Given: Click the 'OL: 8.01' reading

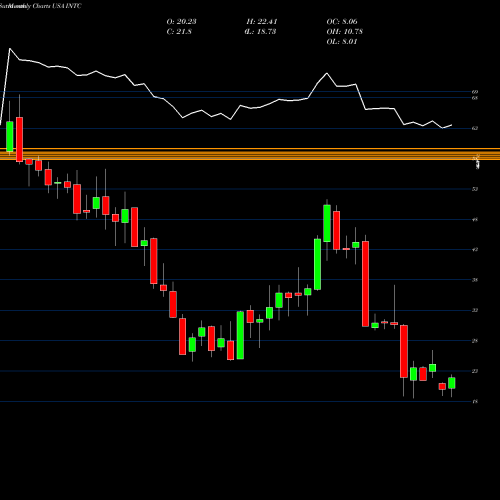Looking at the screenshot, I should [342, 42].
